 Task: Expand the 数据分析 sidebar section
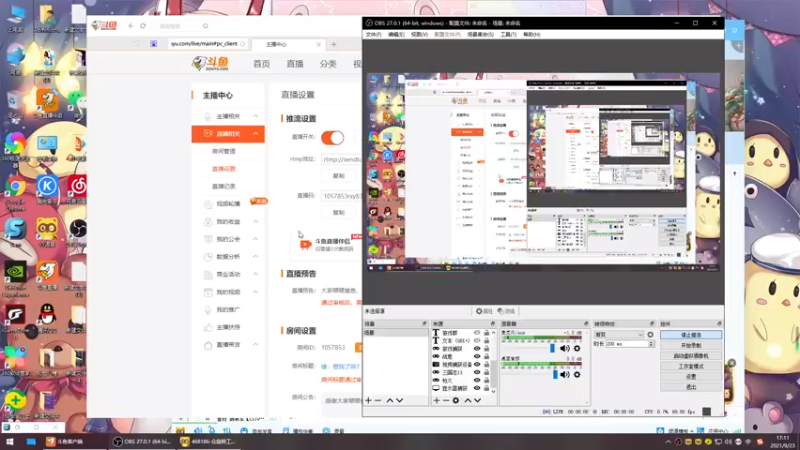click(x=256, y=257)
